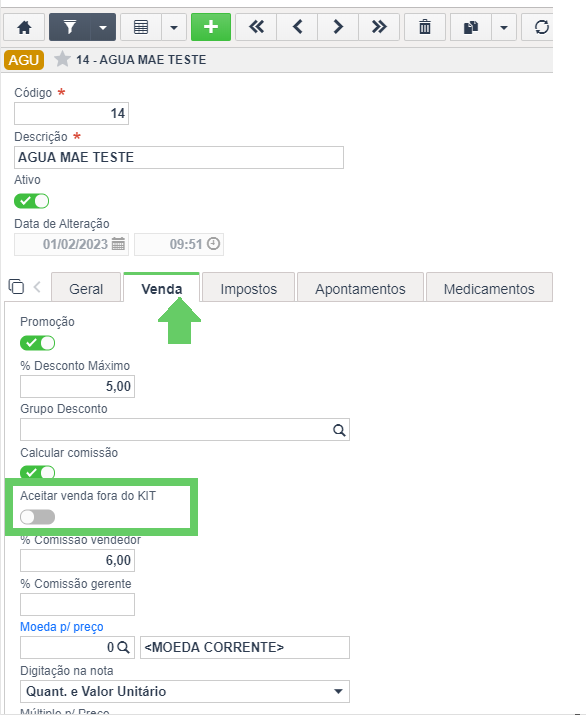Click the green add new record button
Screen dimensions: 586x715
click(211, 27)
